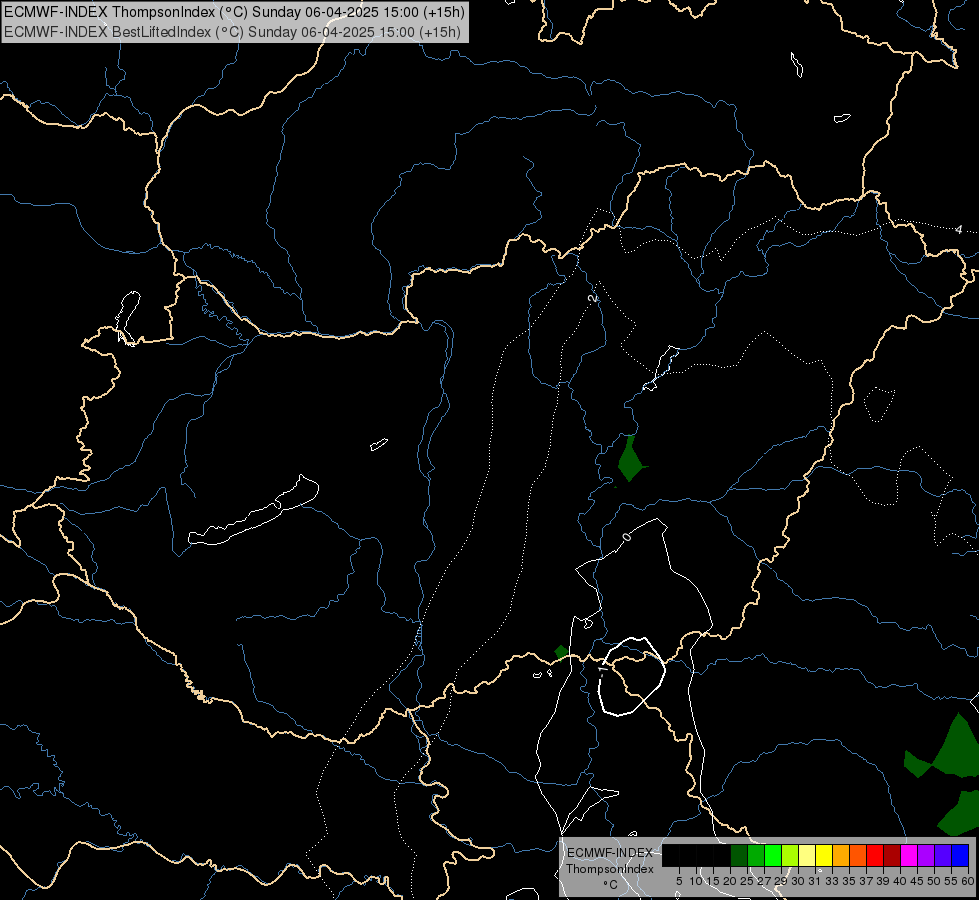Click the medium green 25–27 legend swatch

tap(756, 855)
